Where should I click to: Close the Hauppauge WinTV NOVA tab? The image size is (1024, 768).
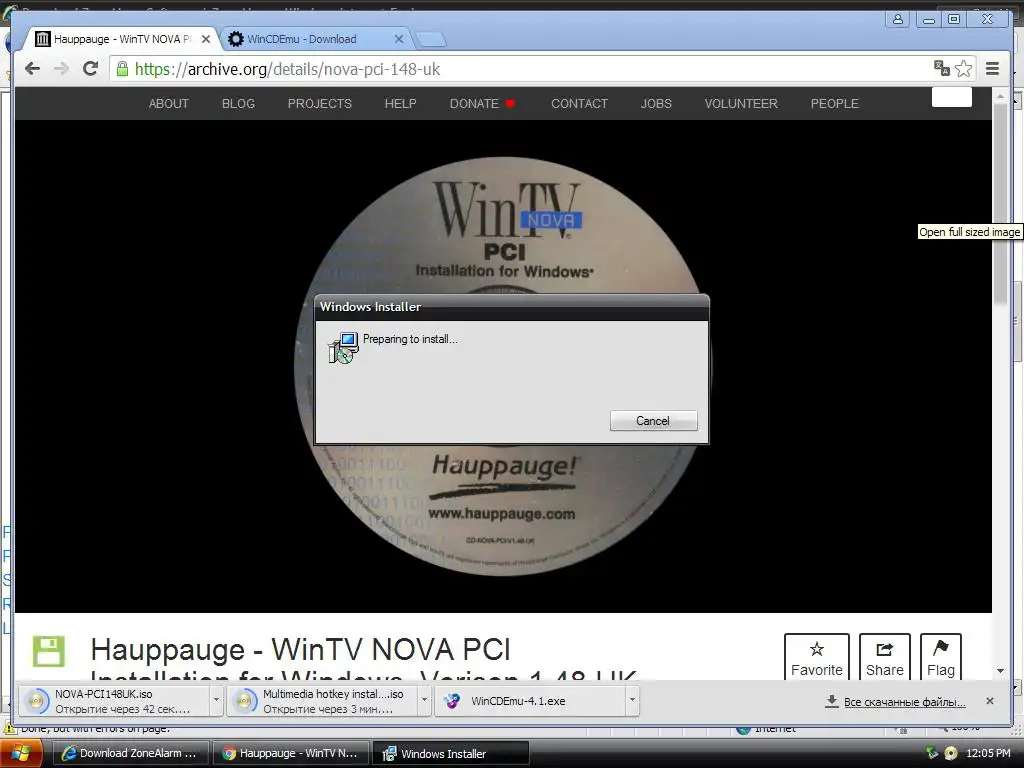click(x=206, y=39)
